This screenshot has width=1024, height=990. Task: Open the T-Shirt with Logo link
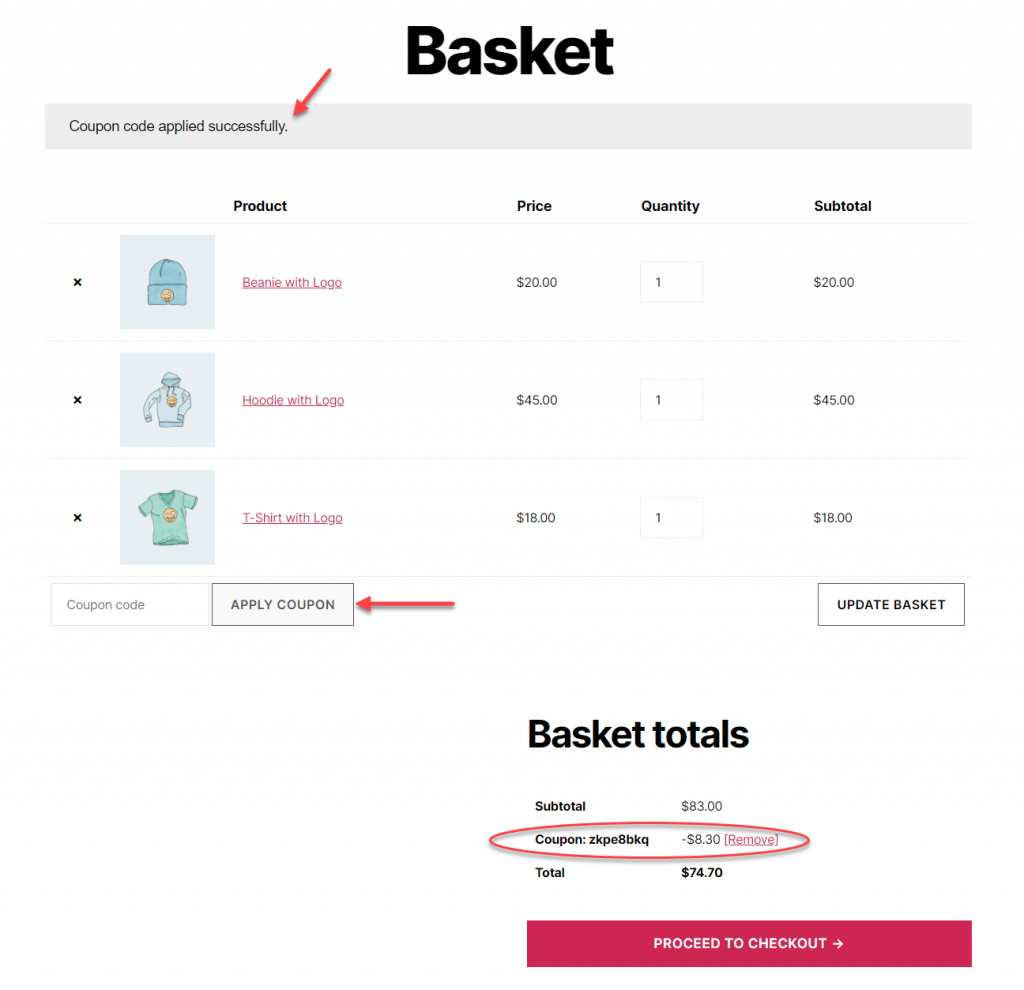(x=292, y=518)
